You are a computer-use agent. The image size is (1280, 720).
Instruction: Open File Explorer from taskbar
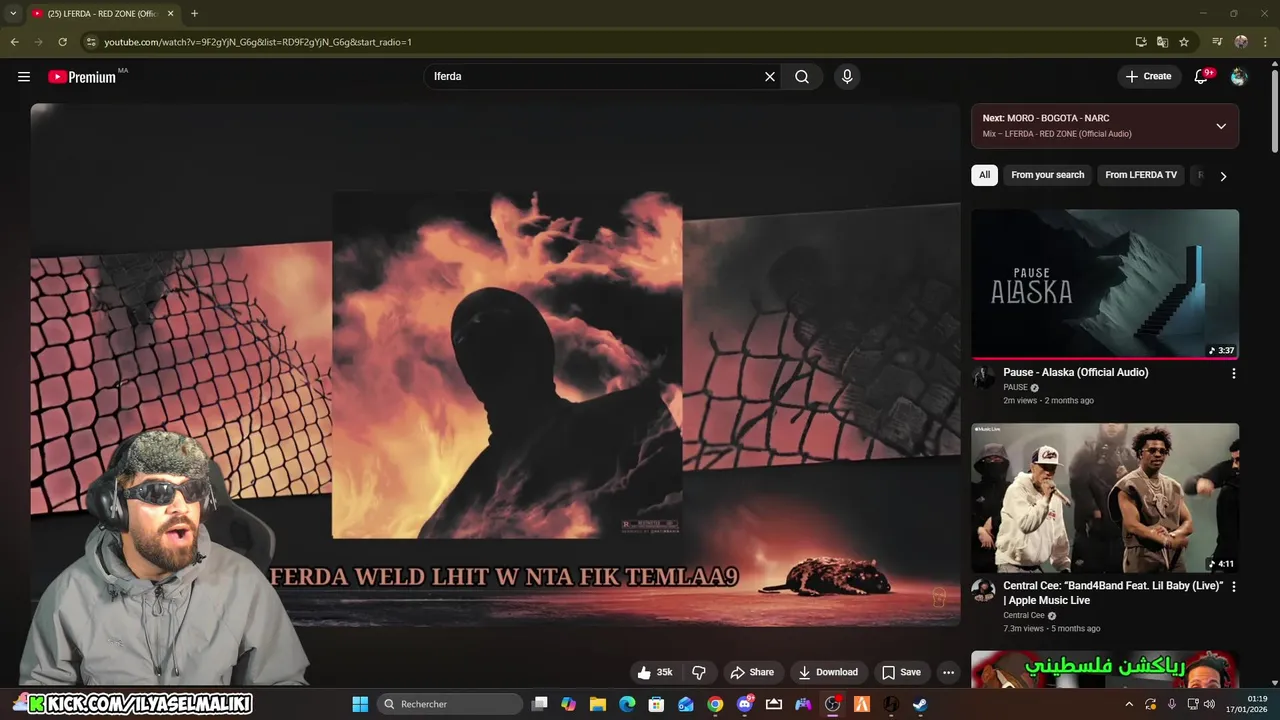tap(598, 704)
